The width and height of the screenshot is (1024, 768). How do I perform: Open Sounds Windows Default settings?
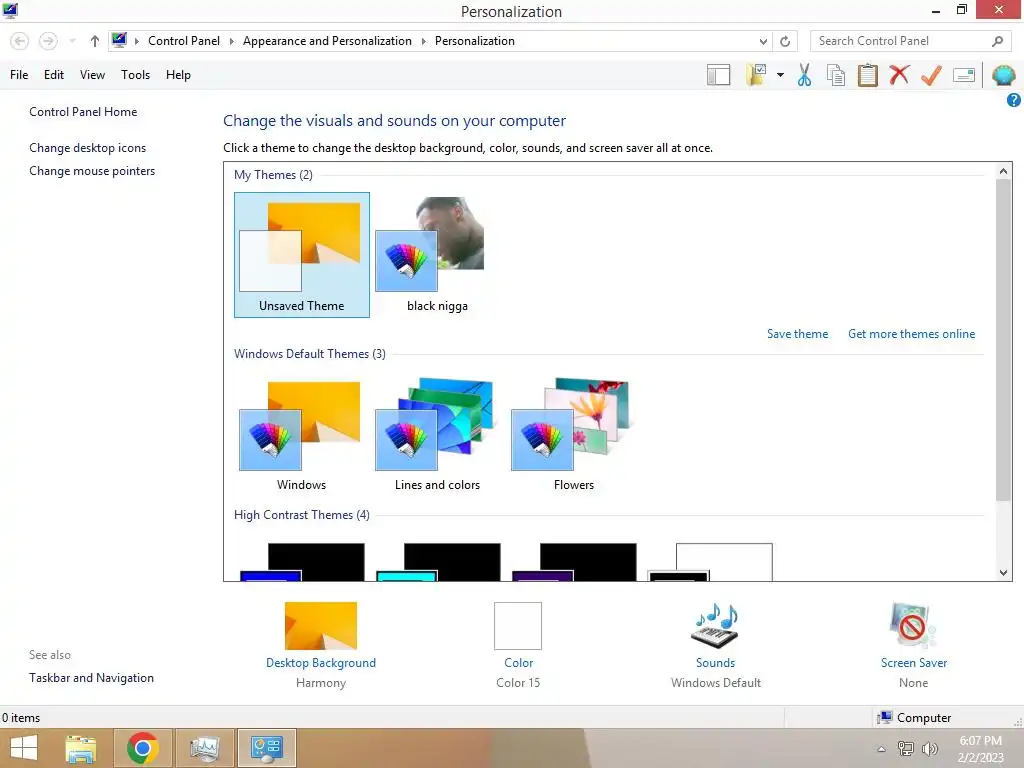coord(716,645)
